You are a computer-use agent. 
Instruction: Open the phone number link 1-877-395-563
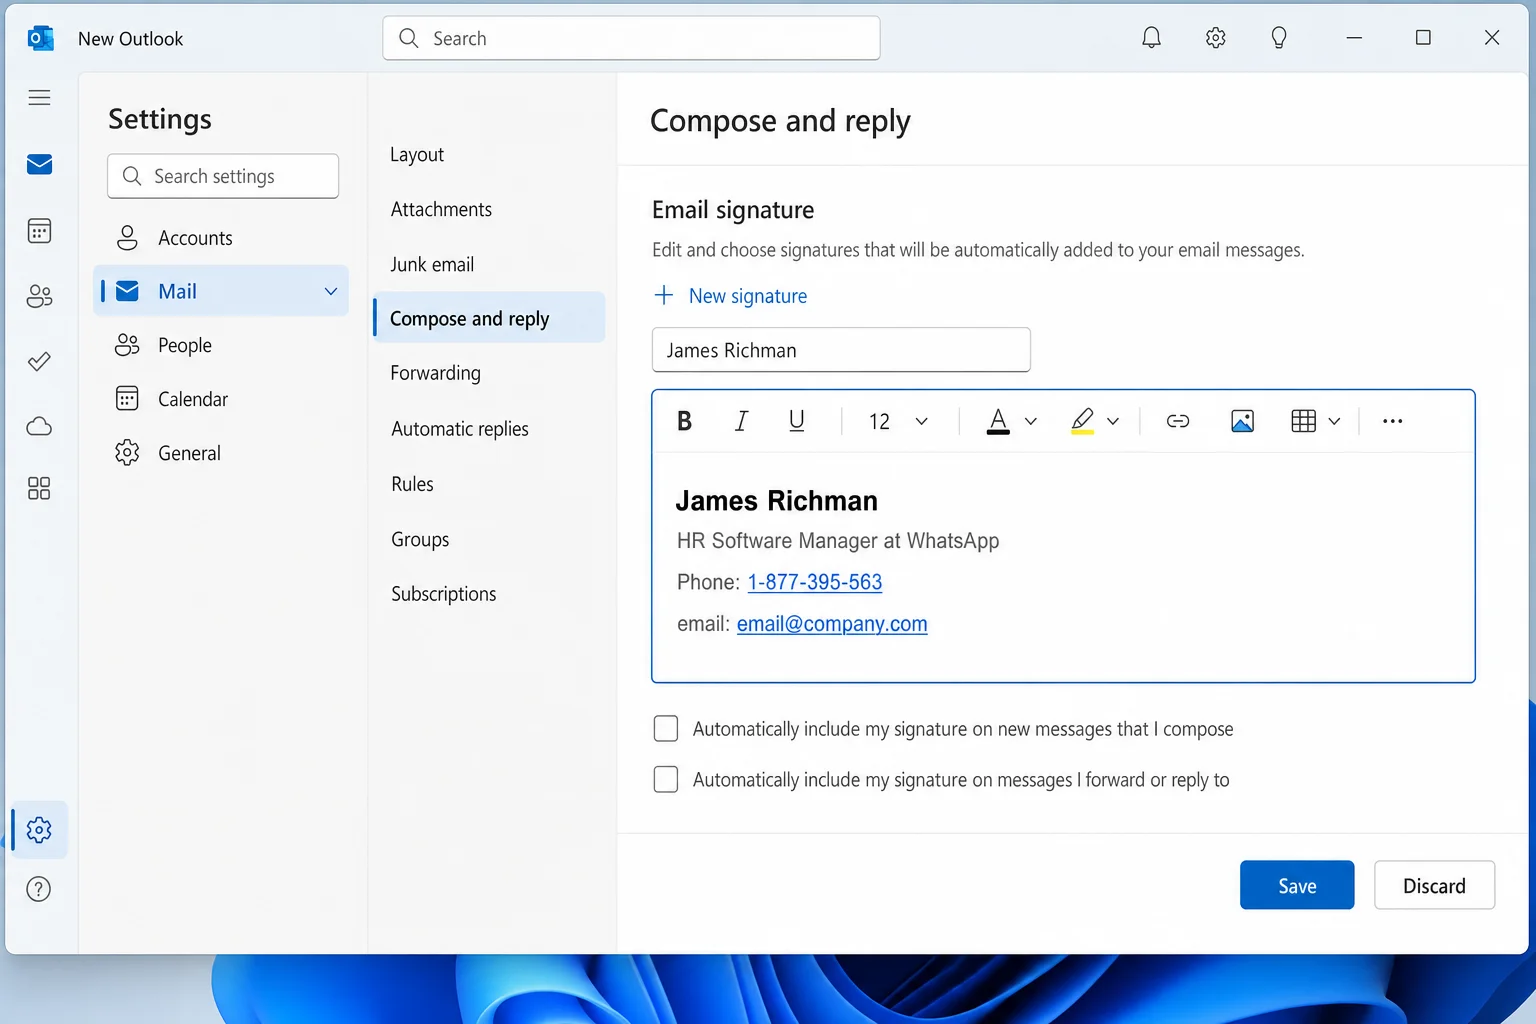coord(815,582)
